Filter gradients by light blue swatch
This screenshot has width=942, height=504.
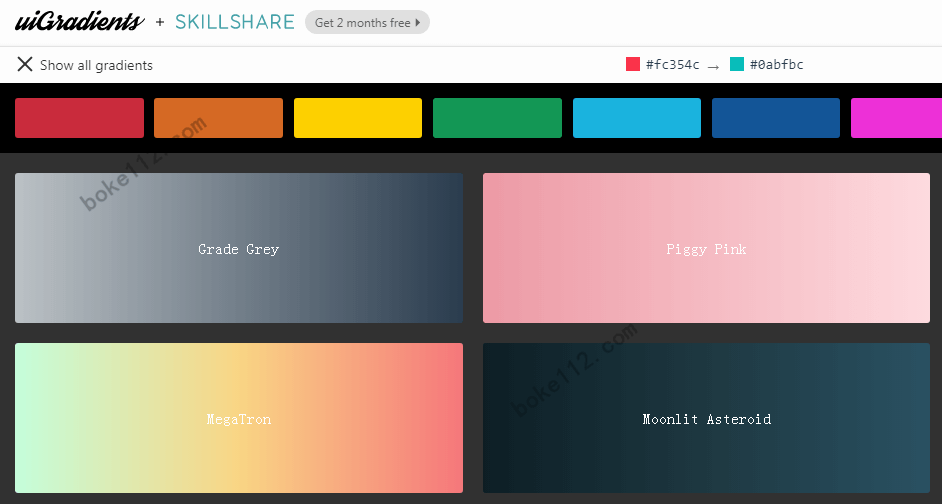point(637,118)
